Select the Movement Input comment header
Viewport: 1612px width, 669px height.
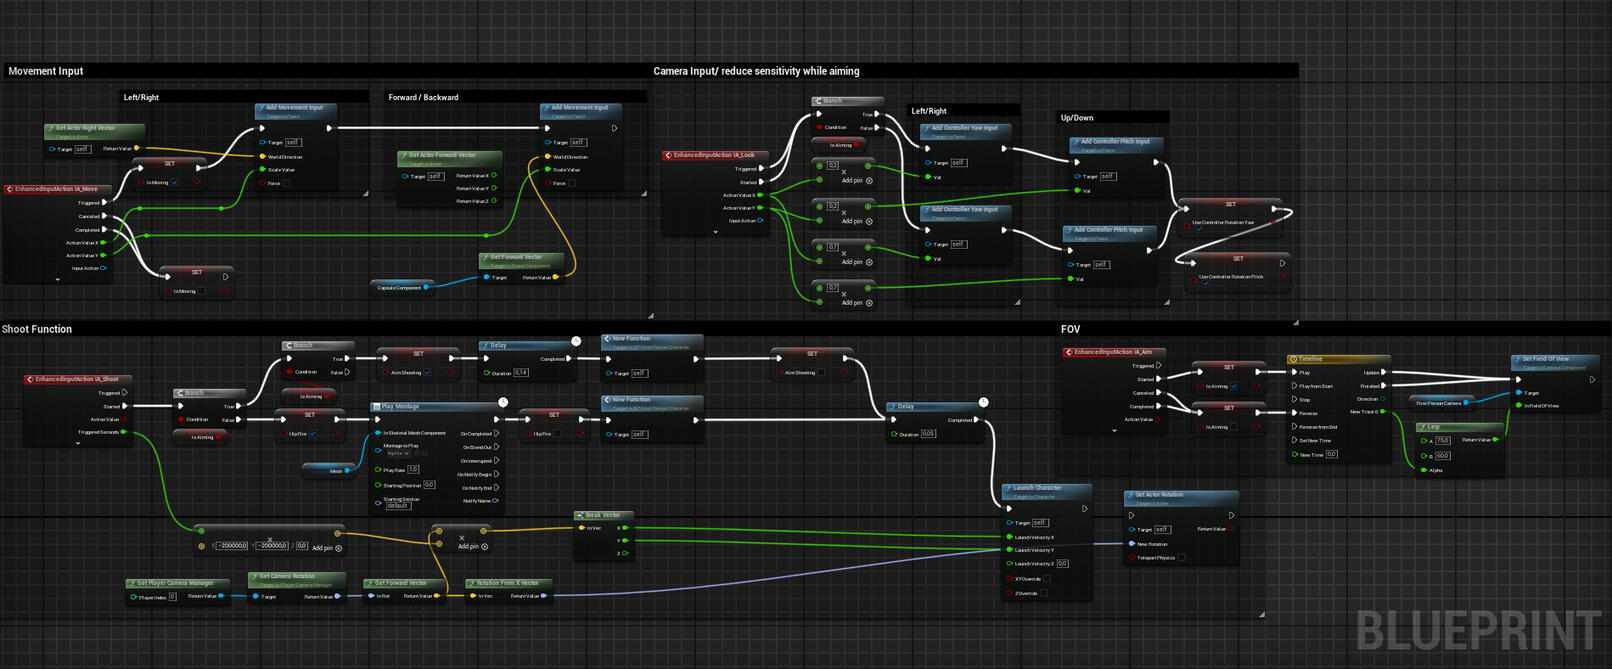click(x=46, y=71)
